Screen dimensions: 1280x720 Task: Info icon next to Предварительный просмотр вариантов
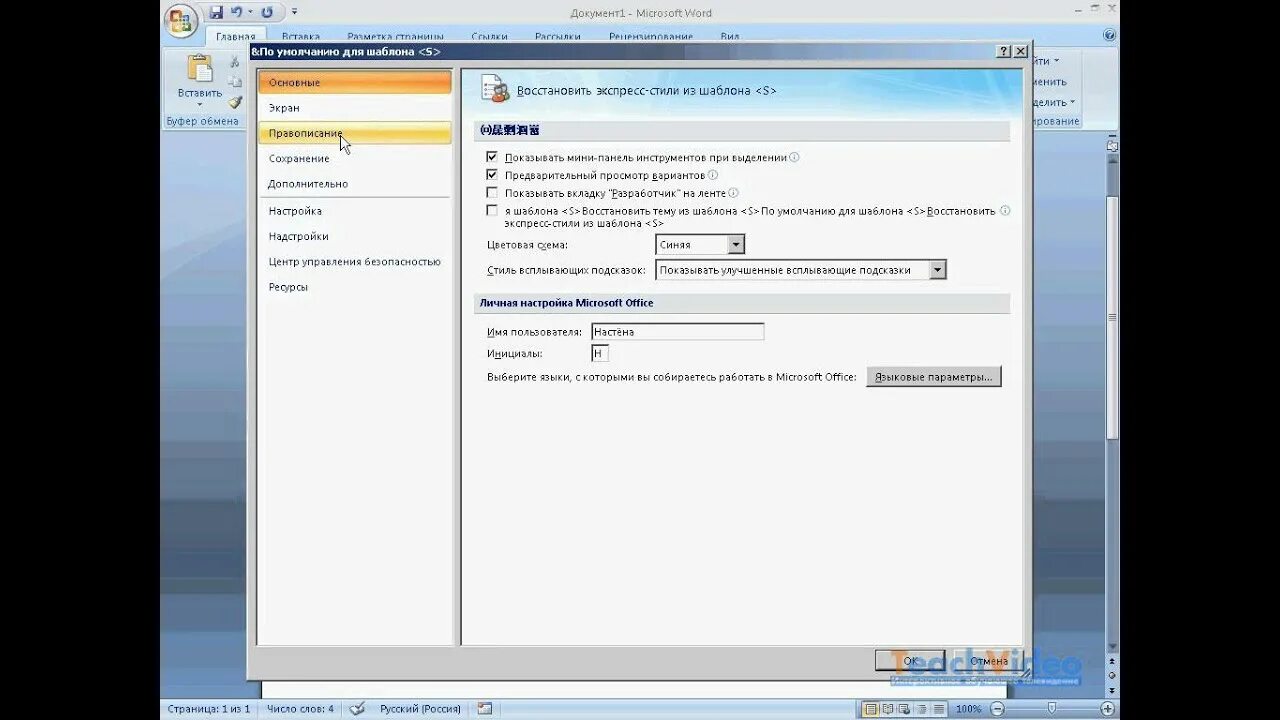tap(713, 175)
